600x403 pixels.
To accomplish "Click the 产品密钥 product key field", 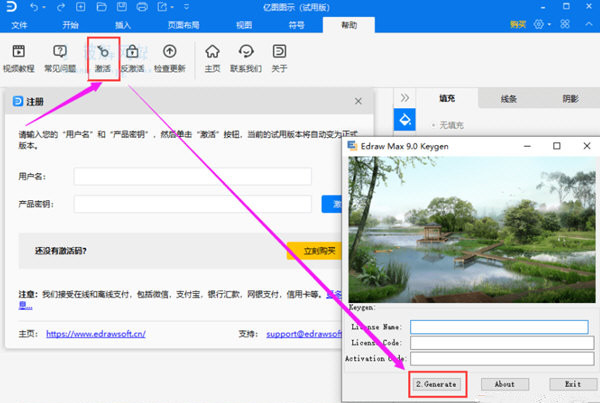I will click(x=192, y=204).
